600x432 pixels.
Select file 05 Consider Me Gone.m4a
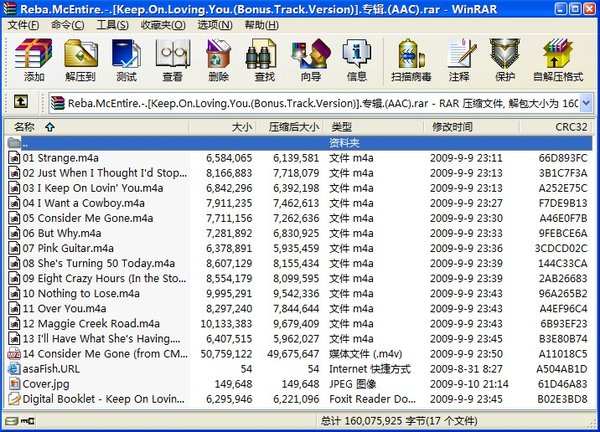pos(88,218)
